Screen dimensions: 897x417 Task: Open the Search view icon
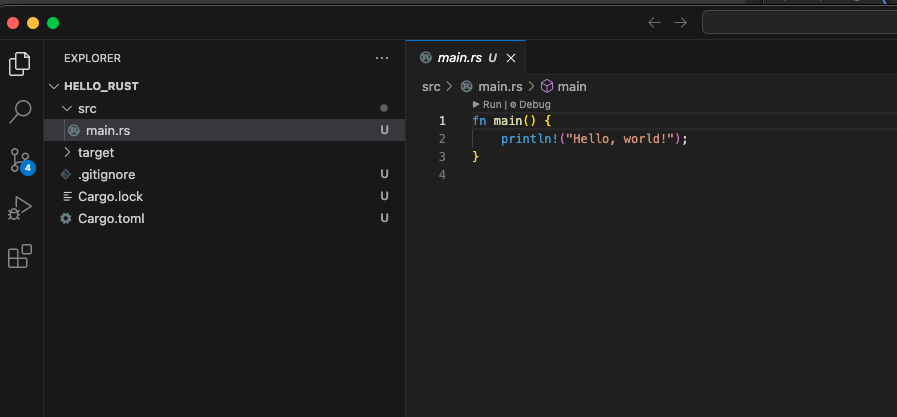pos(20,112)
